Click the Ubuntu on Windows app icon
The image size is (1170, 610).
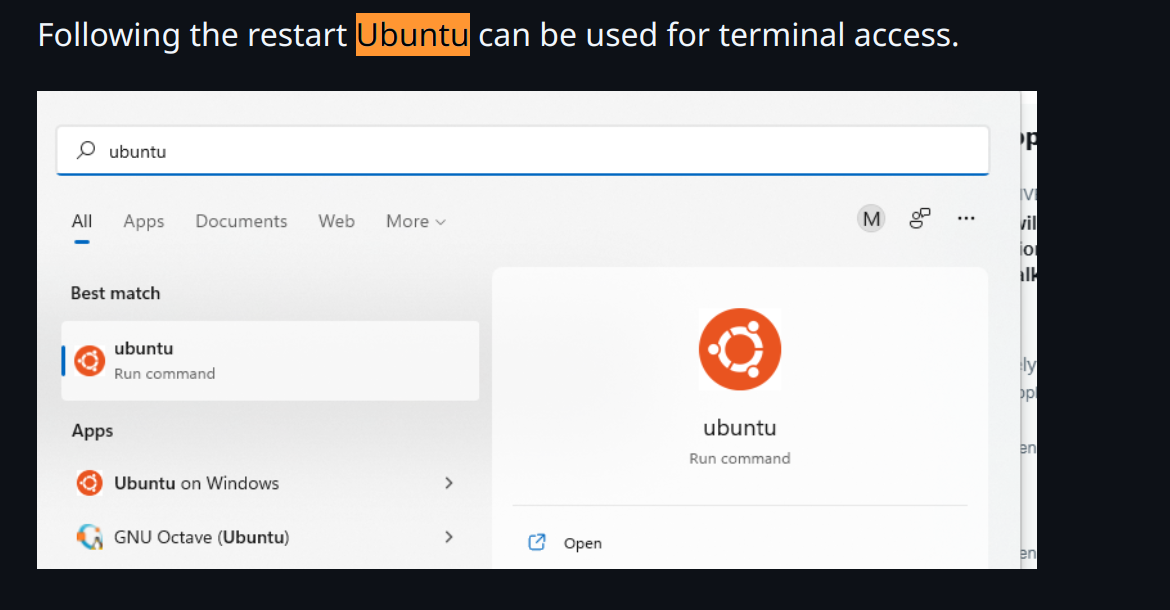click(90, 483)
